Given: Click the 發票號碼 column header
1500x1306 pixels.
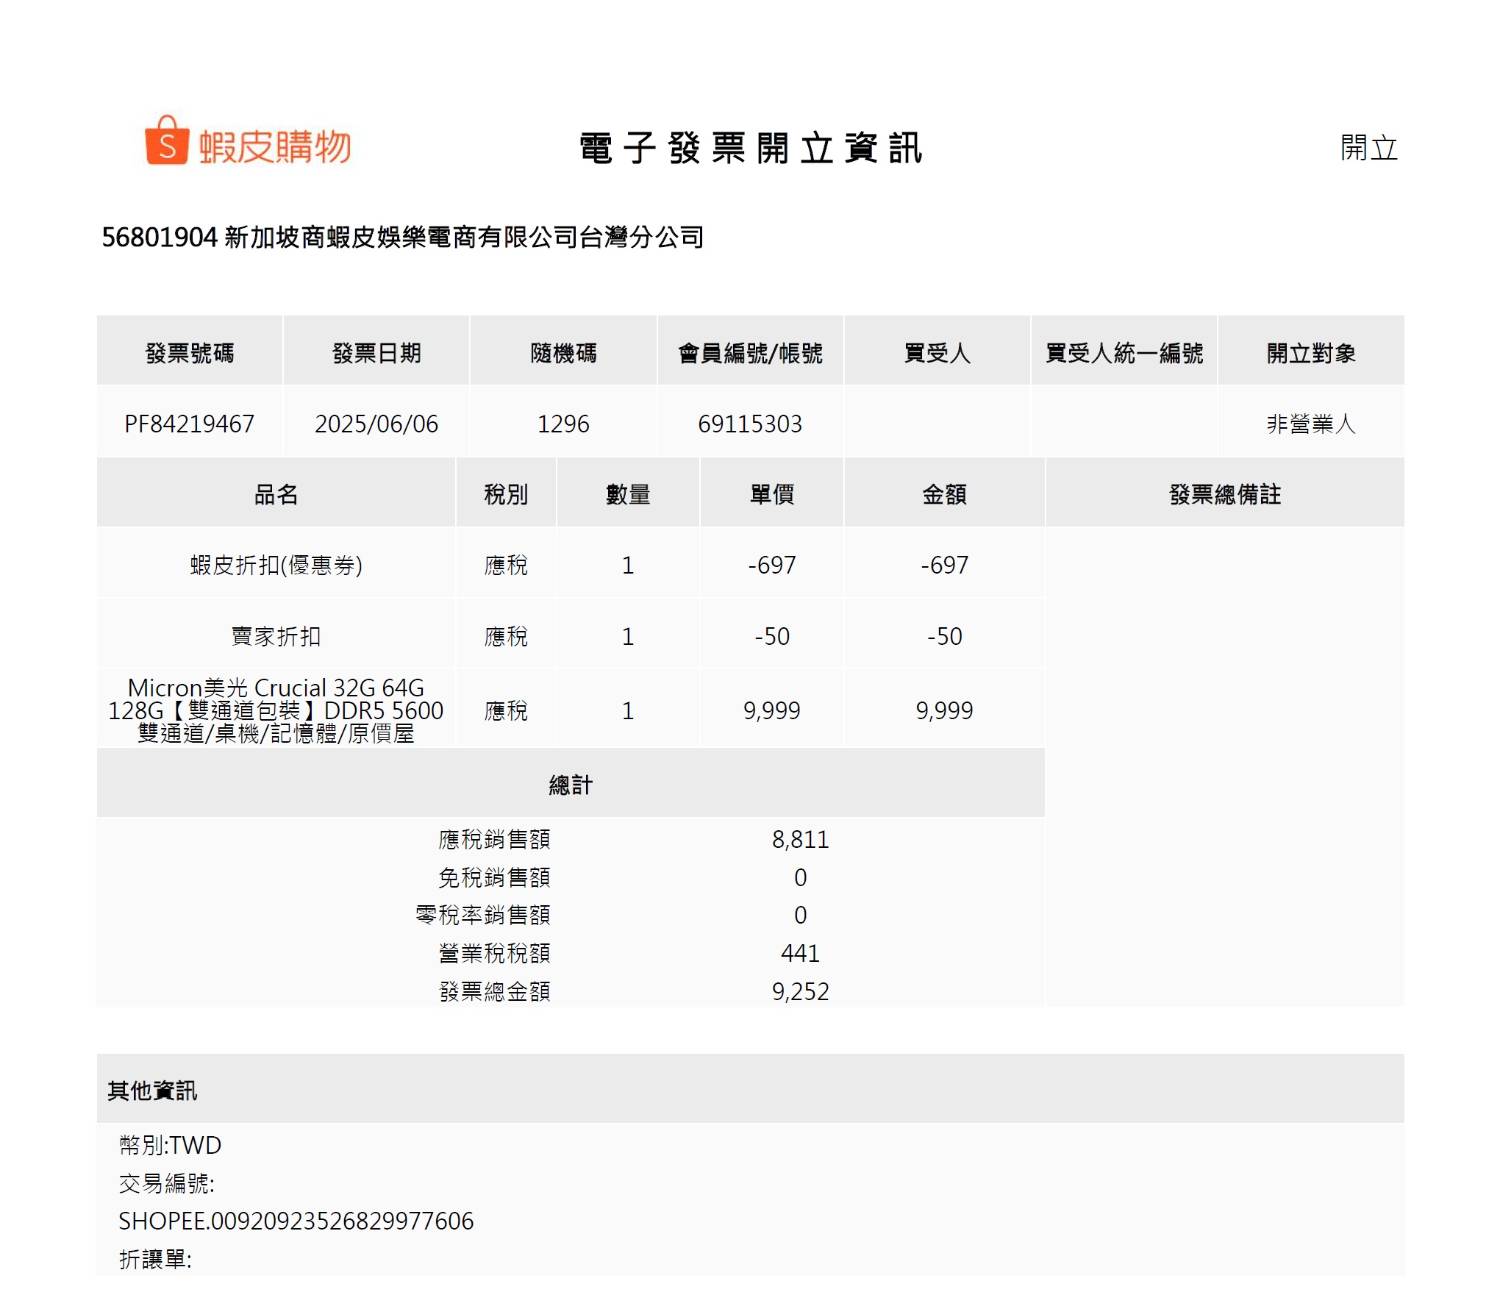Looking at the screenshot, I should (190, 353).
